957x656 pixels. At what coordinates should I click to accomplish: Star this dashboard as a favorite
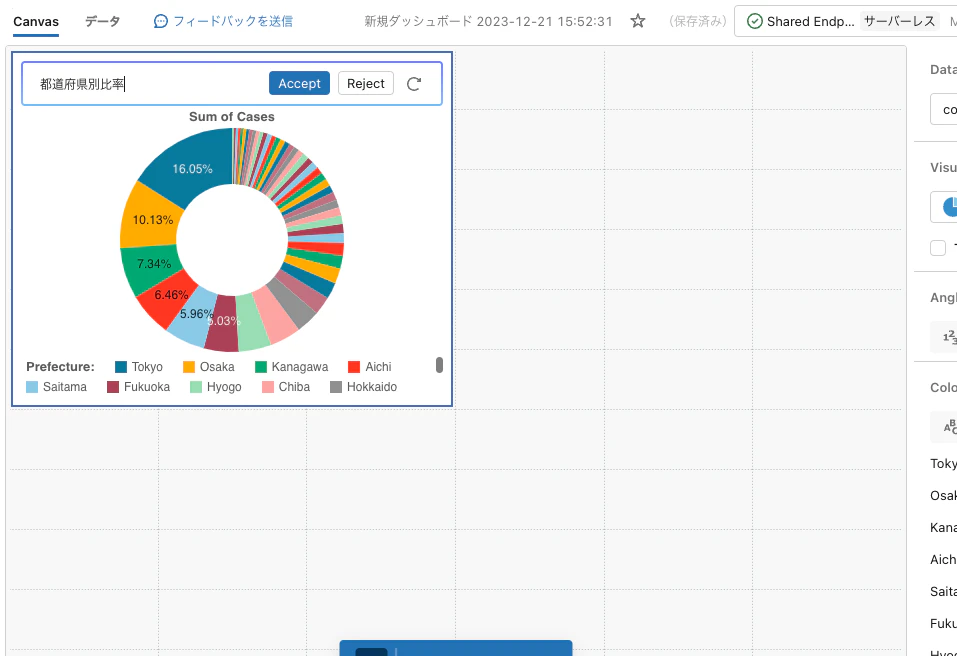coord(638,21)
